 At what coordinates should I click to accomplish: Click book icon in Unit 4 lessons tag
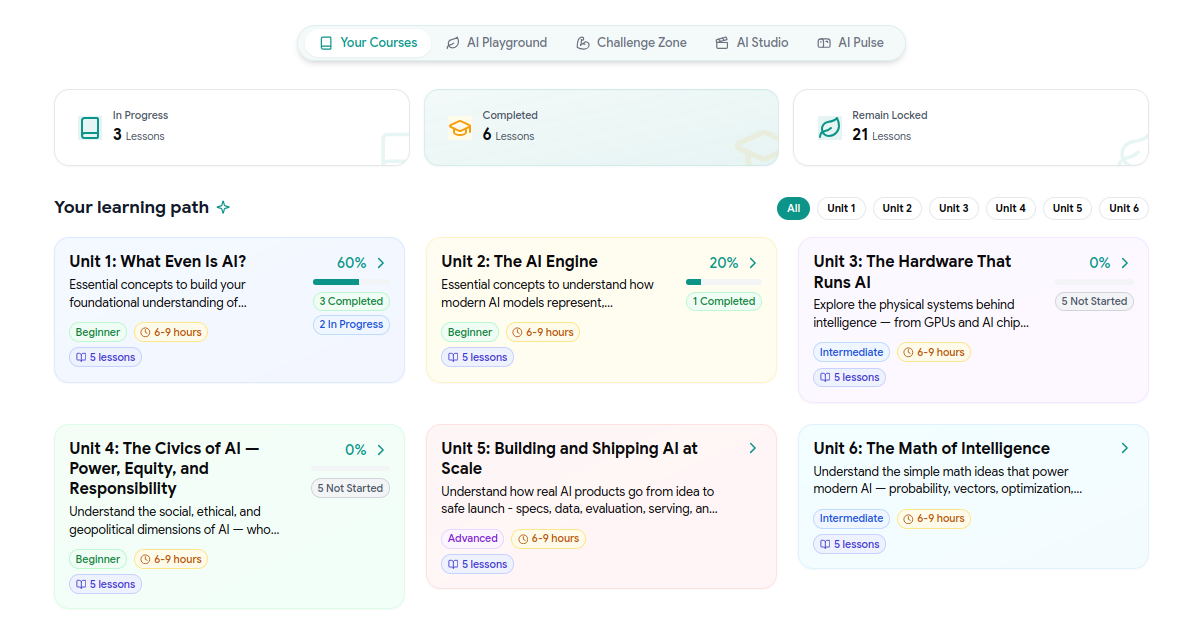[x=82, y=584]
